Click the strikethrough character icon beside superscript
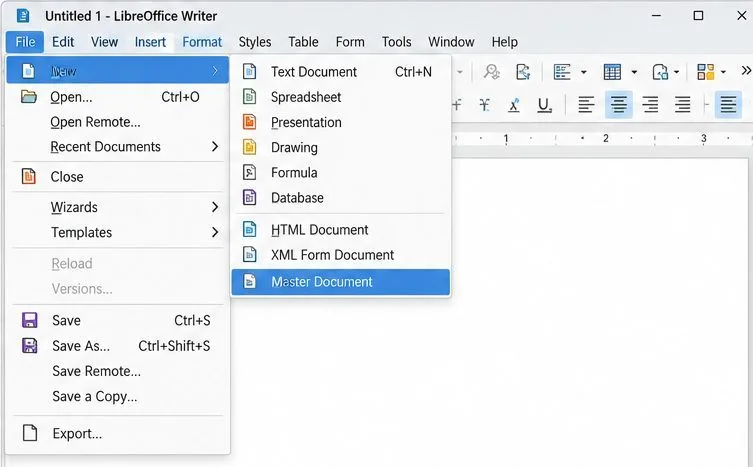753x467 pixels. 485,104
